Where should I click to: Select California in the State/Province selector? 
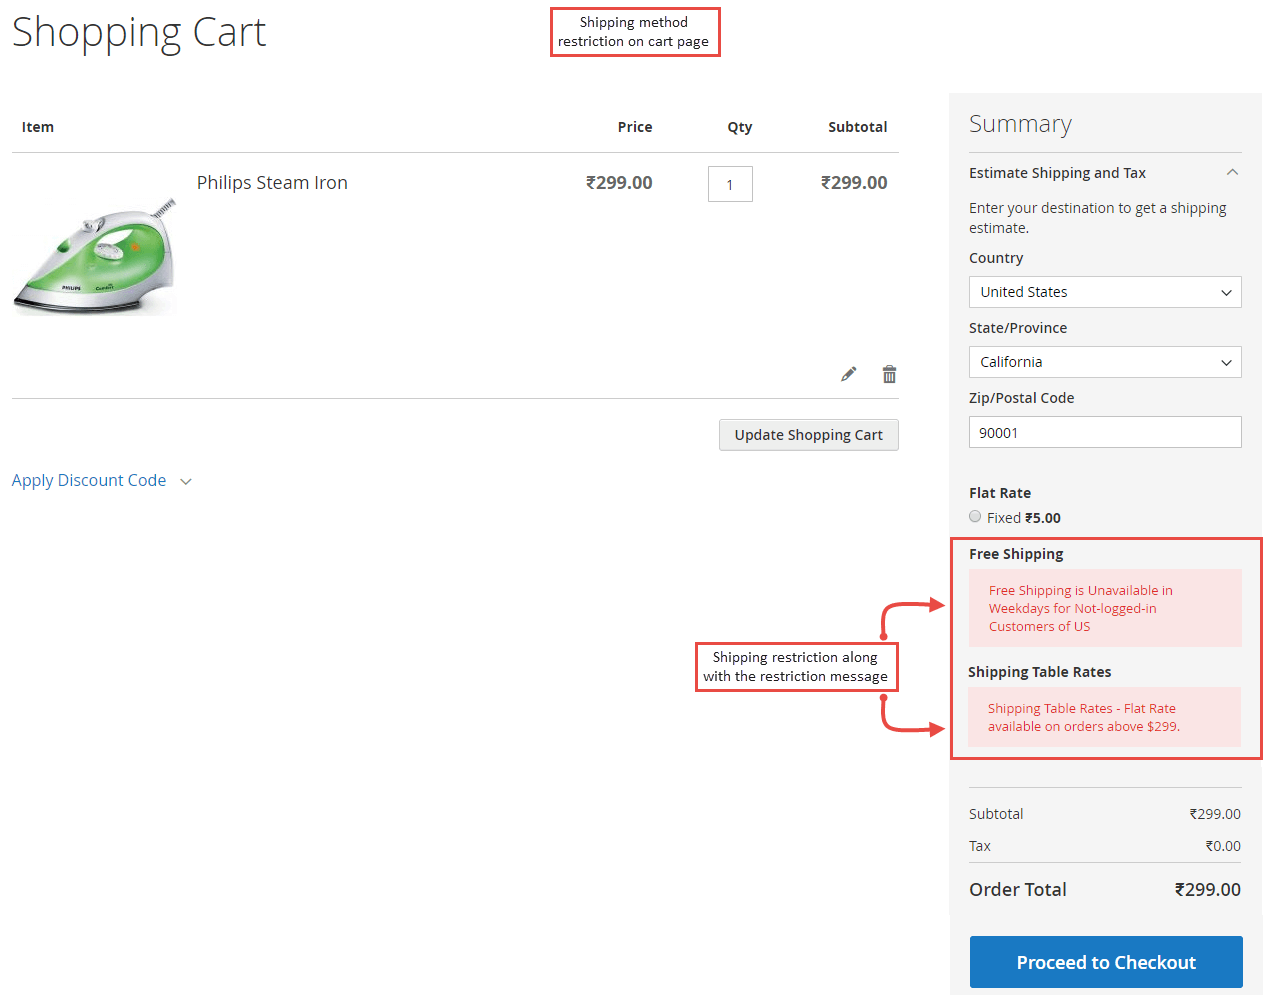point(1104,361)
